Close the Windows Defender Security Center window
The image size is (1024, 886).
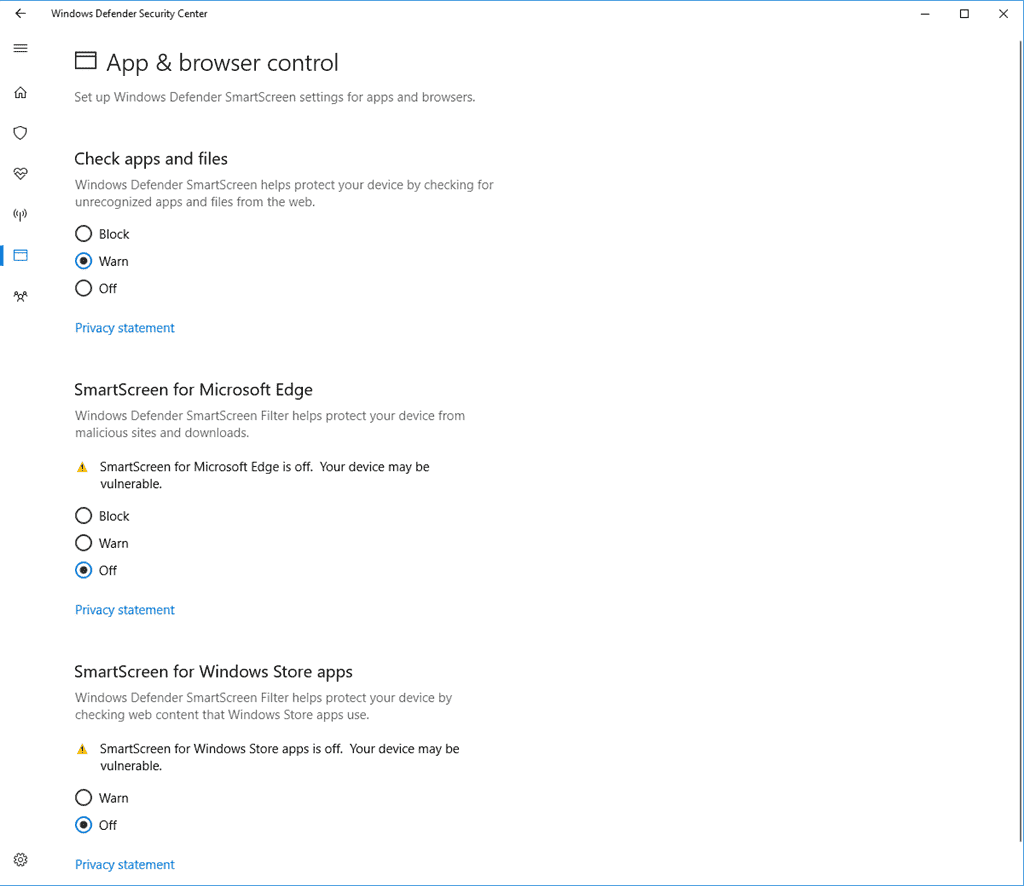[1003, 14]
